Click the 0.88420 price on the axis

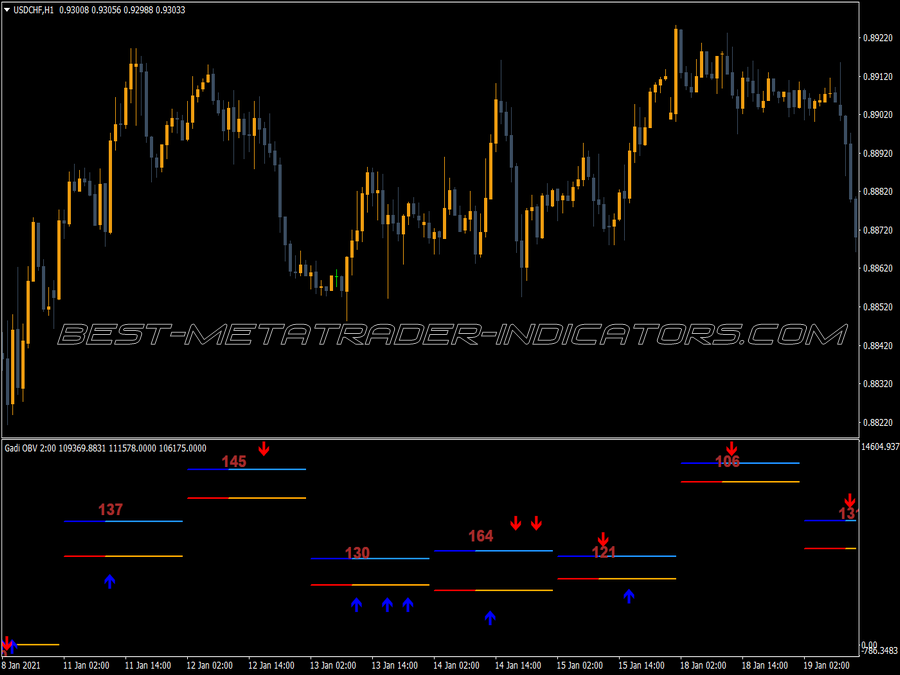pos(878,346)
